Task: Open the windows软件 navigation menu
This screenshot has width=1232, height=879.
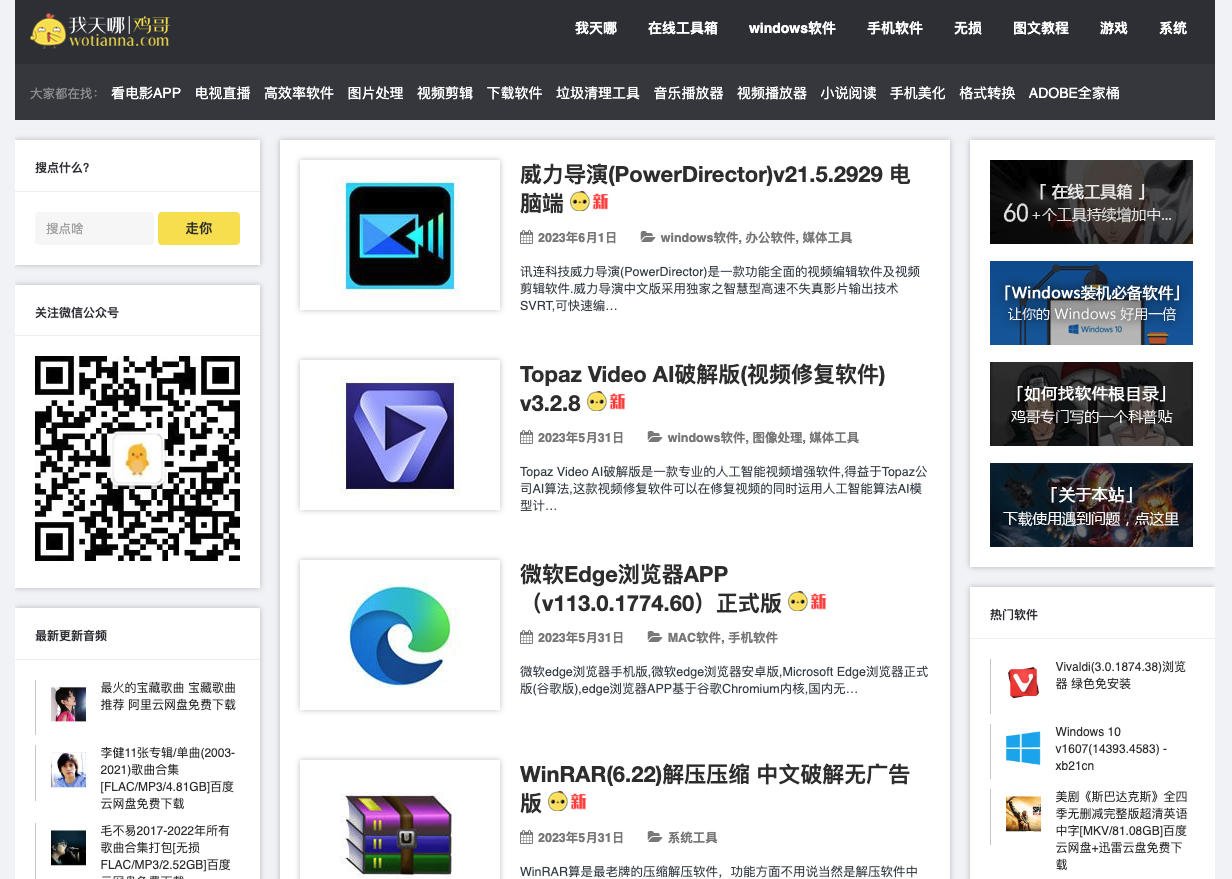Action: [x=792, y=28]
